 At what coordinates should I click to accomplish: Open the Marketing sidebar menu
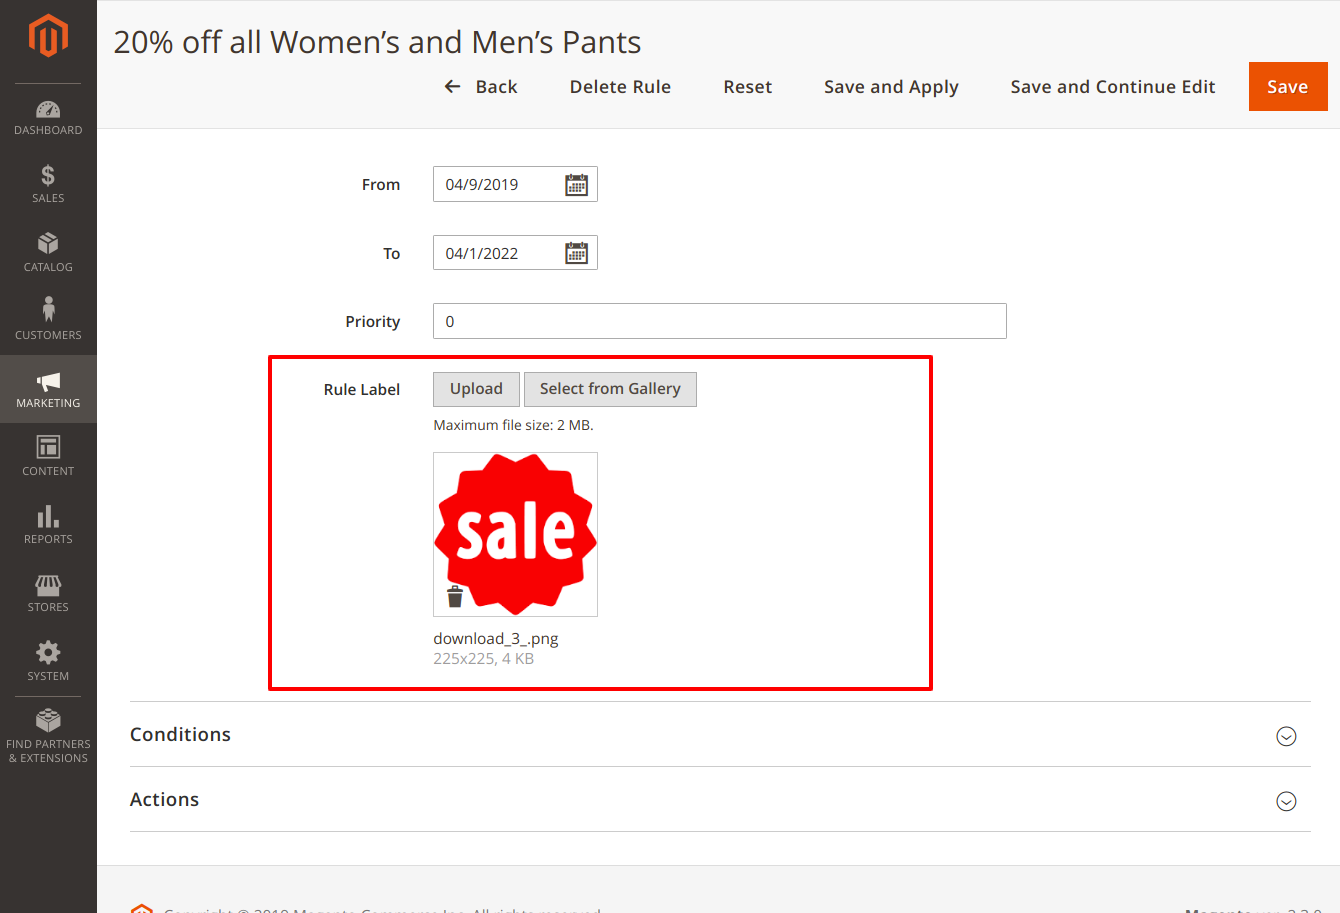pyautogui.click(x=48, y=389)
